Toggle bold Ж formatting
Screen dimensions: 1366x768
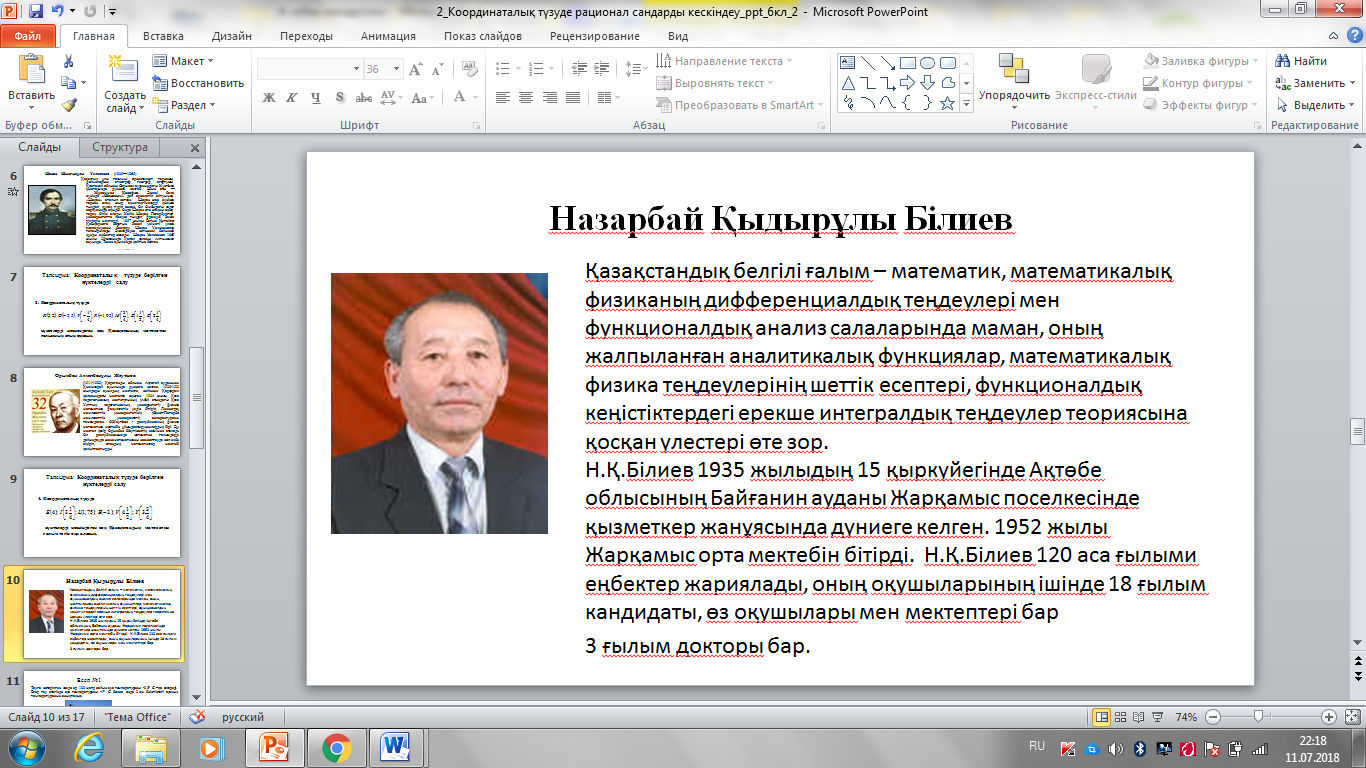pos(268,98)
